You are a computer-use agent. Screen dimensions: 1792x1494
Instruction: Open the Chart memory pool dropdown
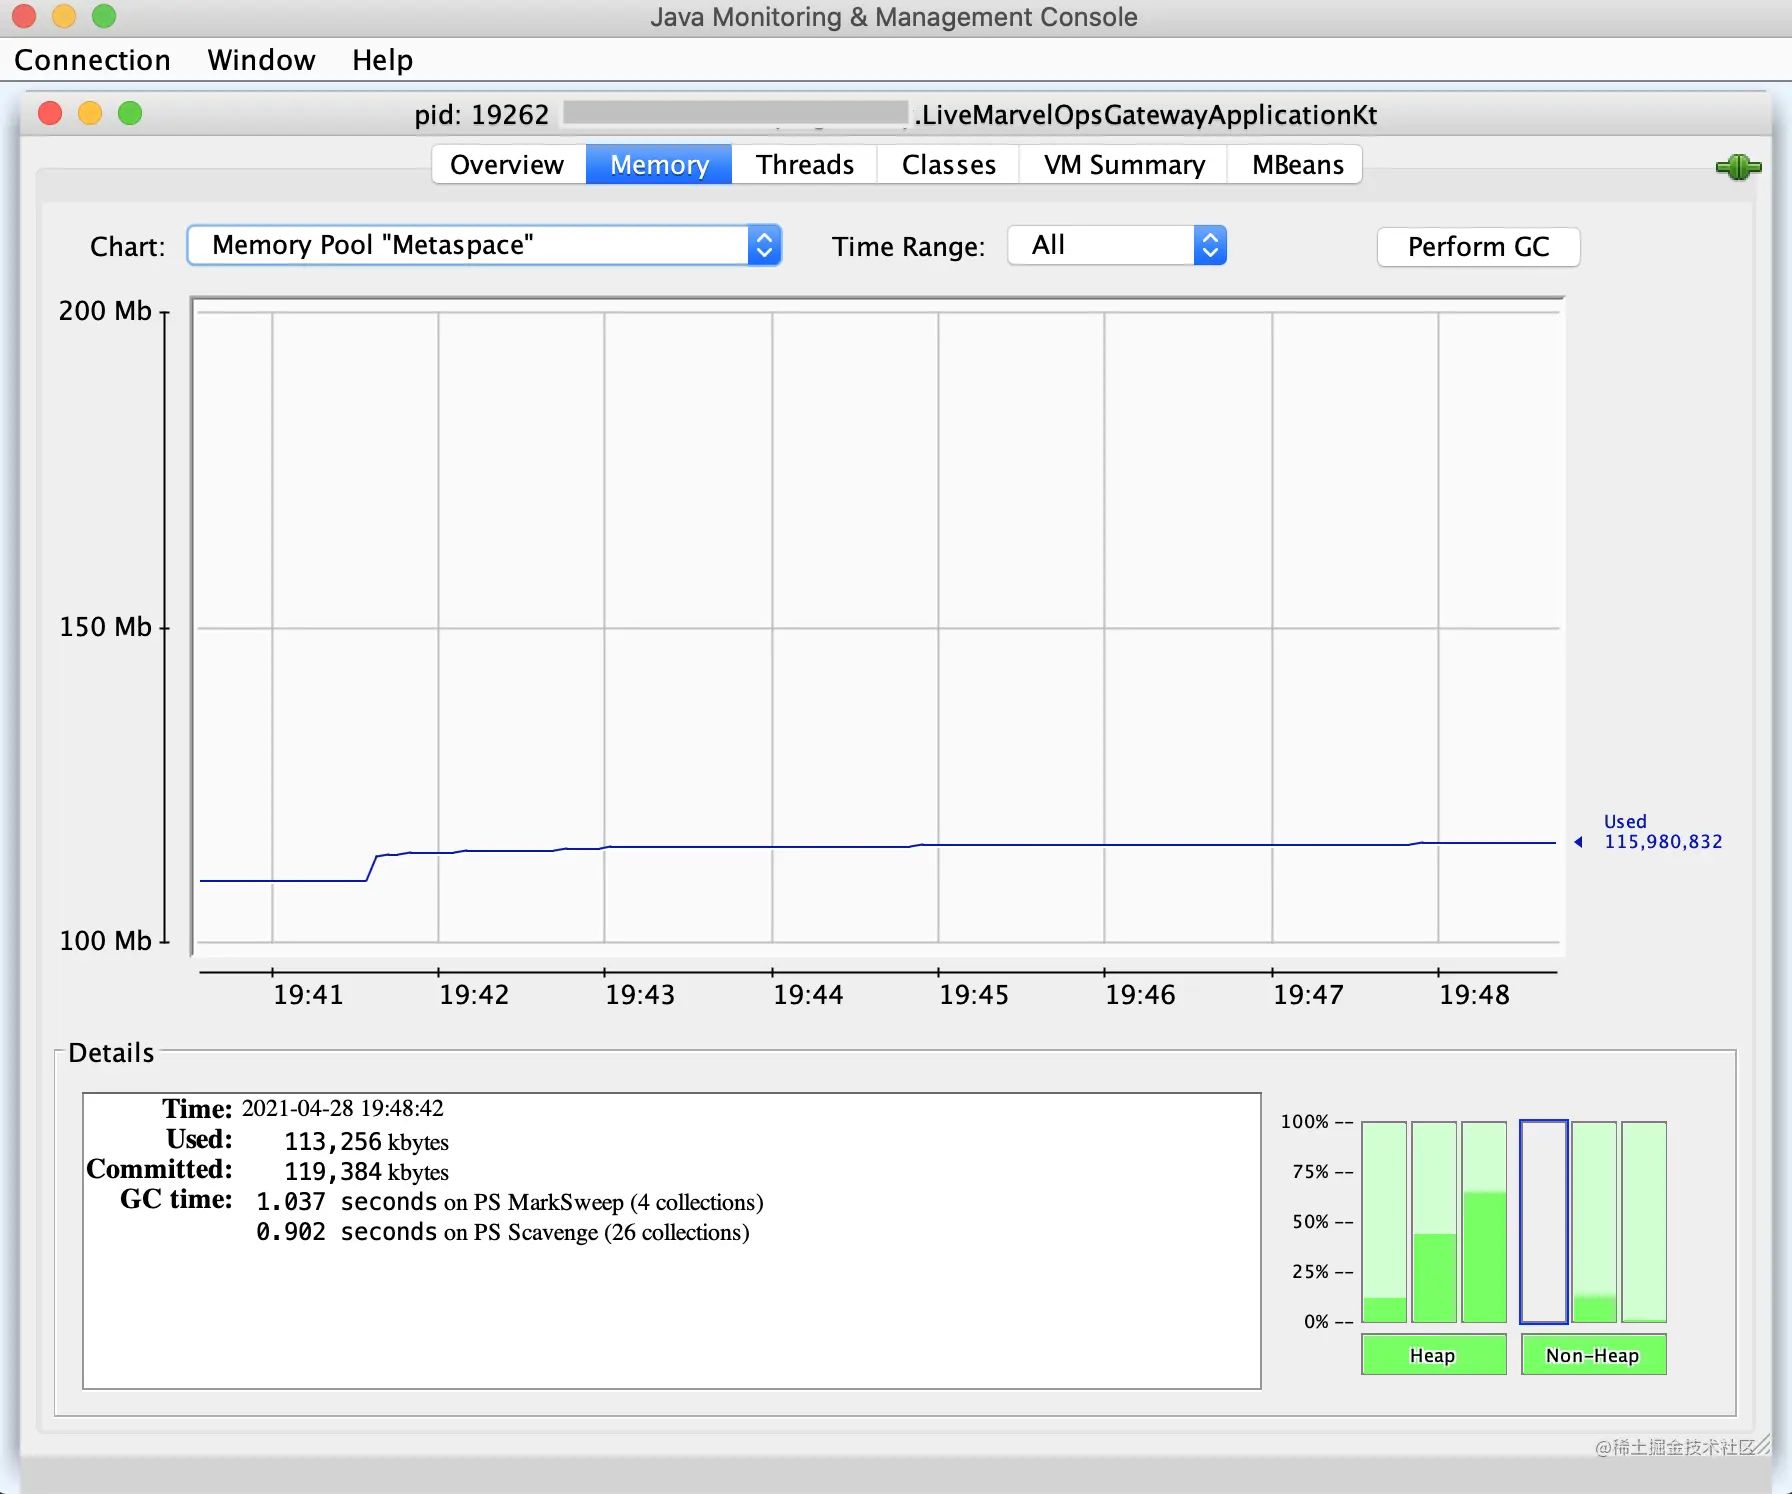(484, 245)
